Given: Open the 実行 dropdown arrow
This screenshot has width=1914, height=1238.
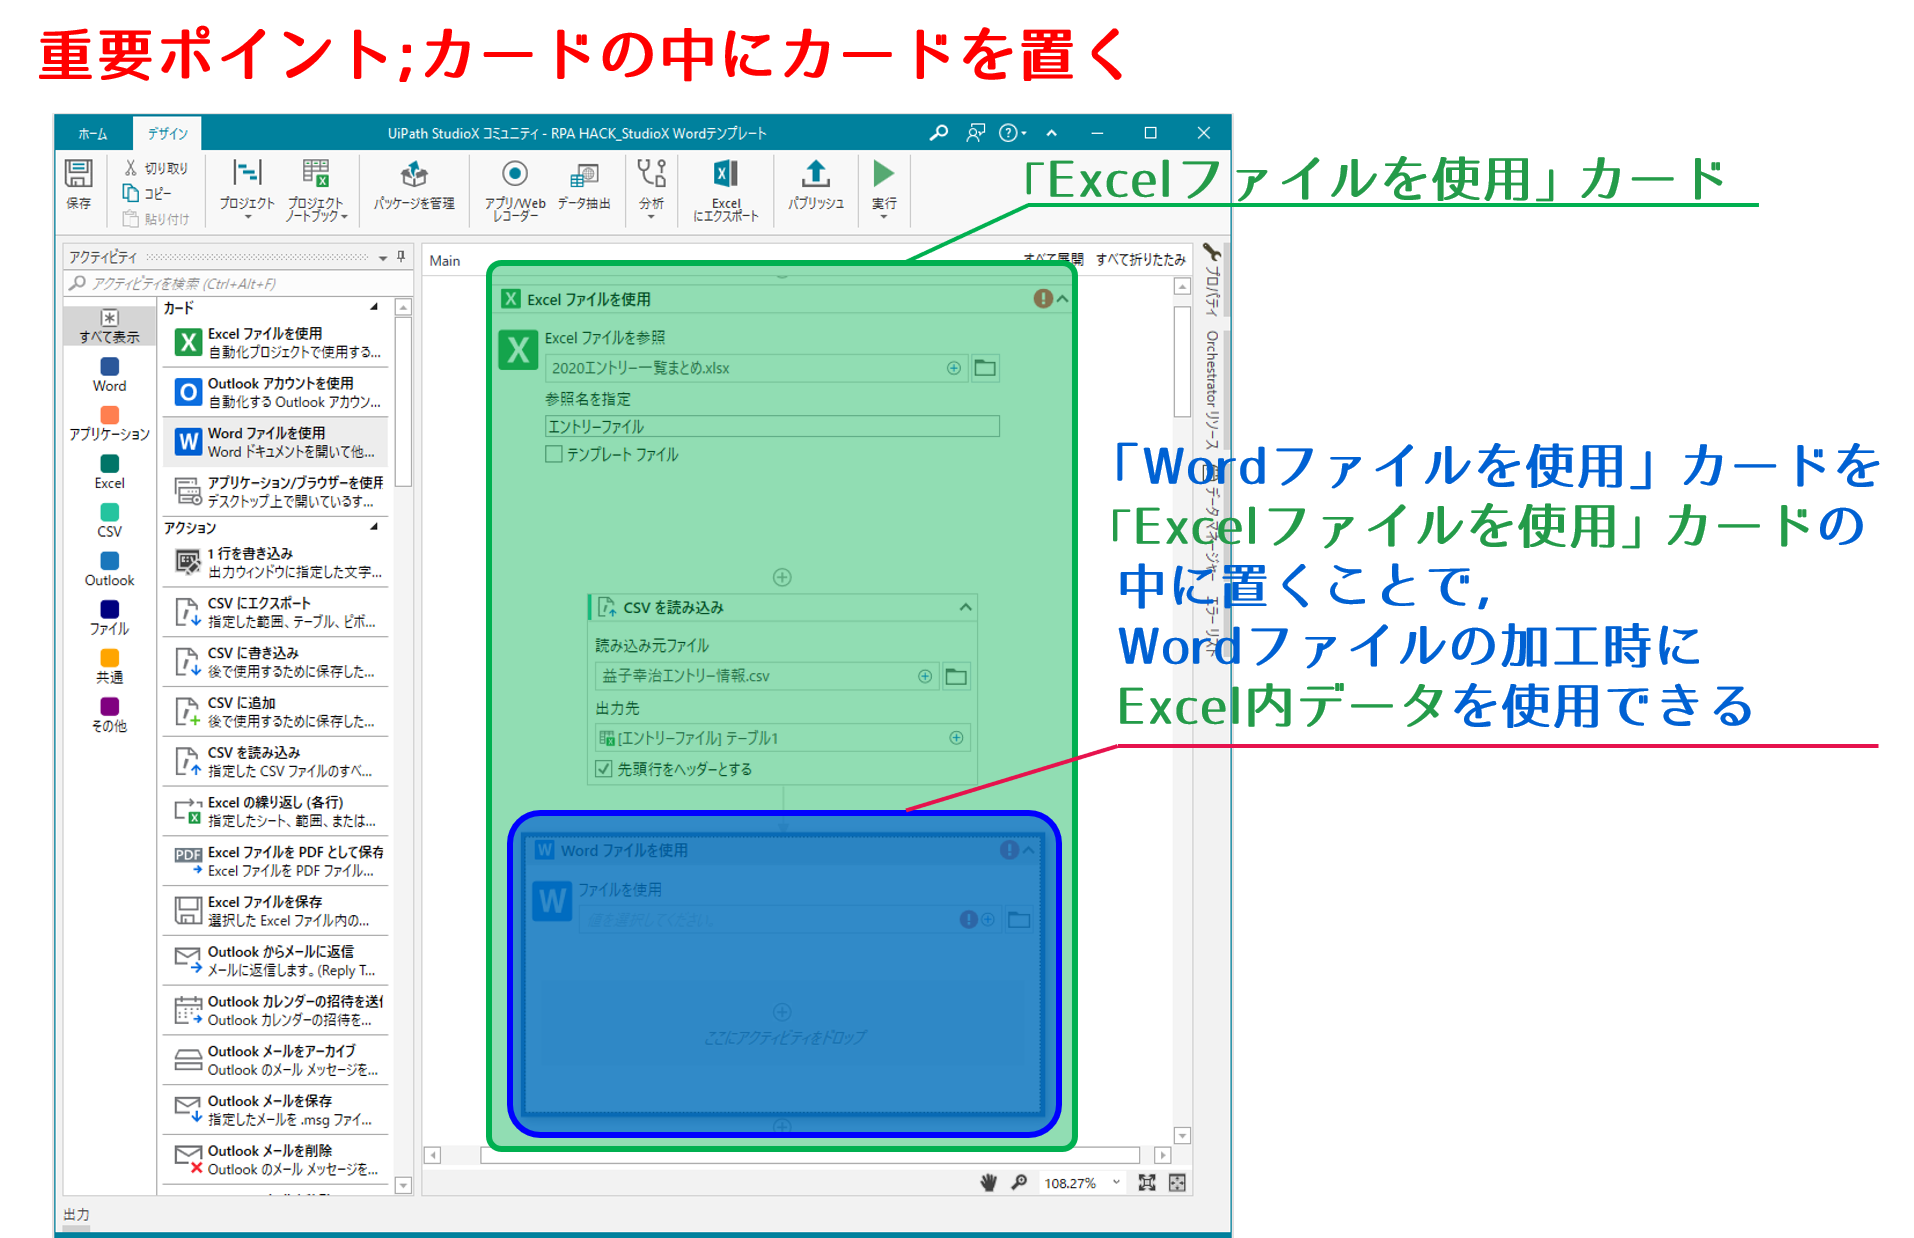Looking at the screenshot, I should click(x=883, y=217).
